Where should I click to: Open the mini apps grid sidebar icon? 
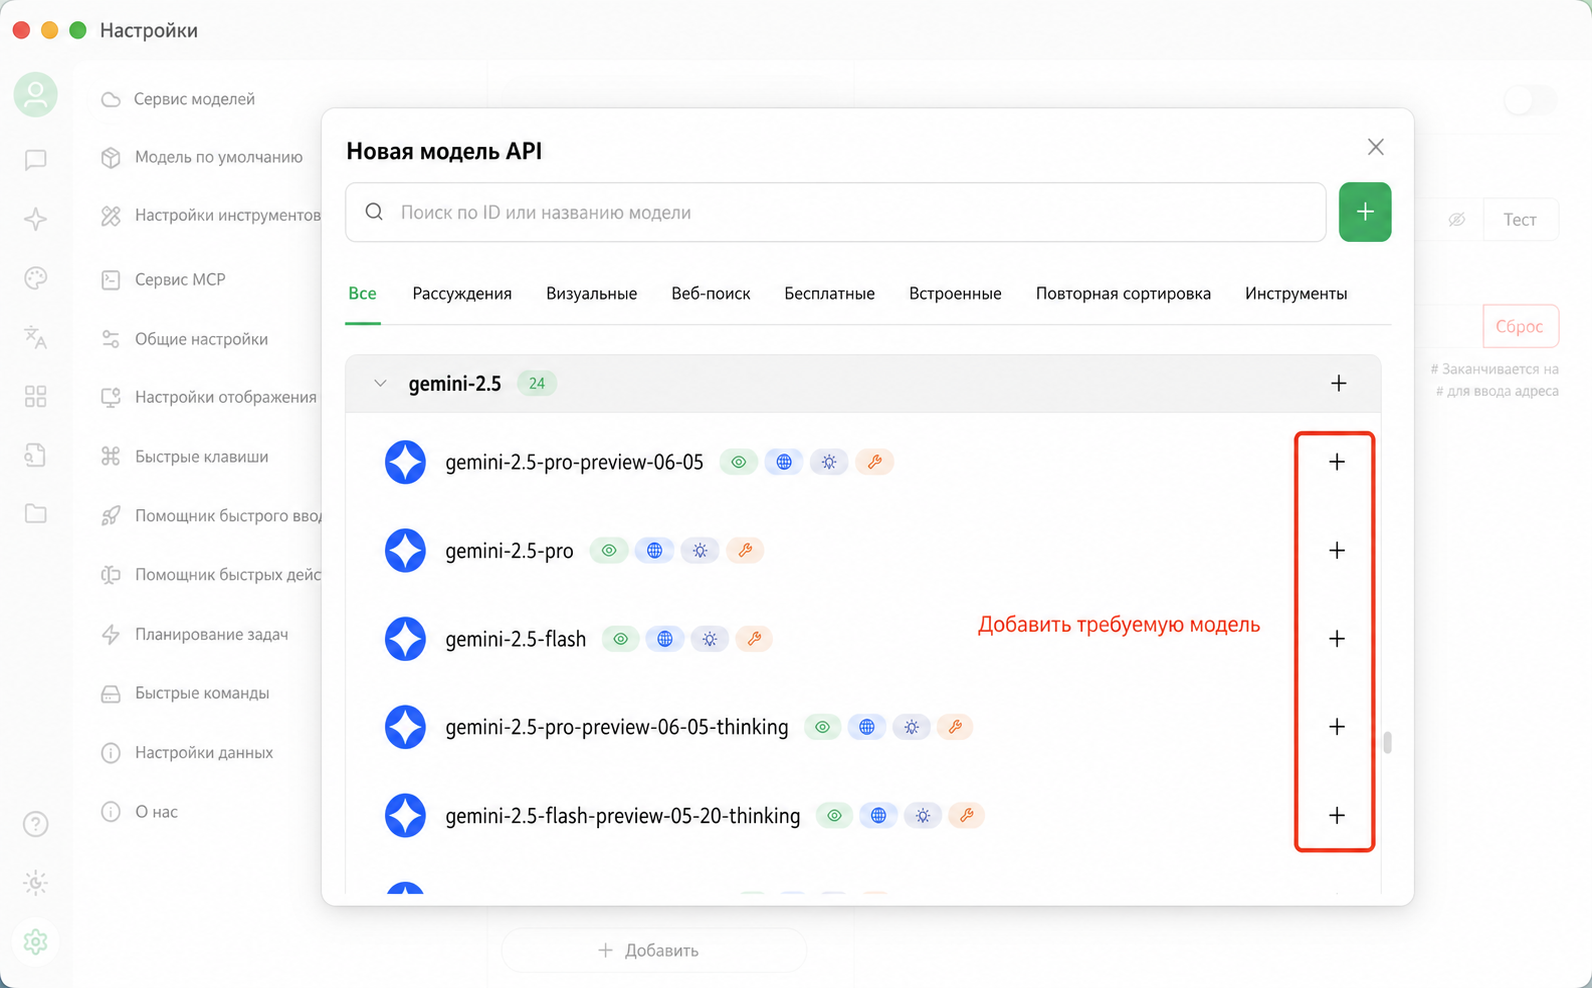pyautogui.click(x=36, y=397)
